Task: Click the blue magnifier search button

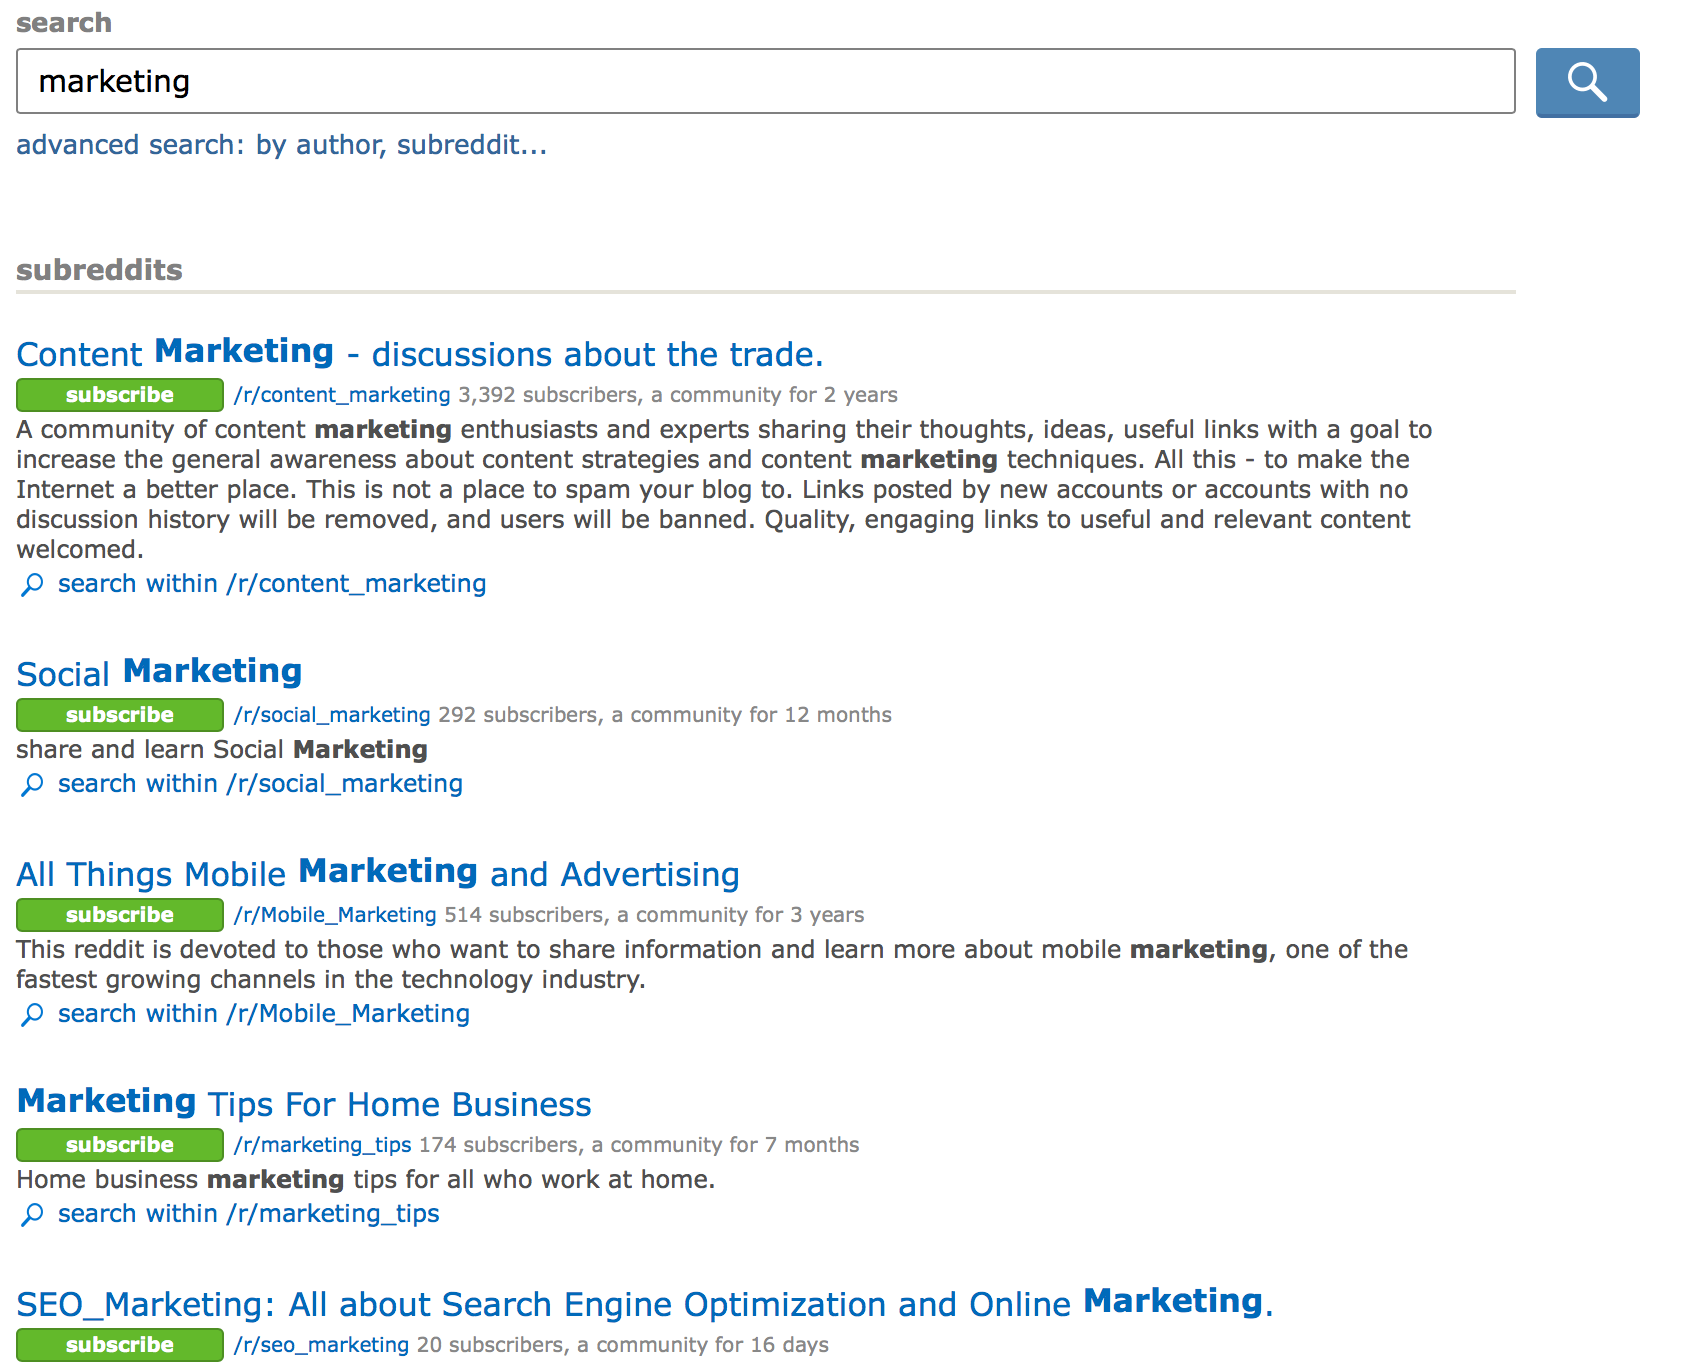Action: pos(1587,82)
